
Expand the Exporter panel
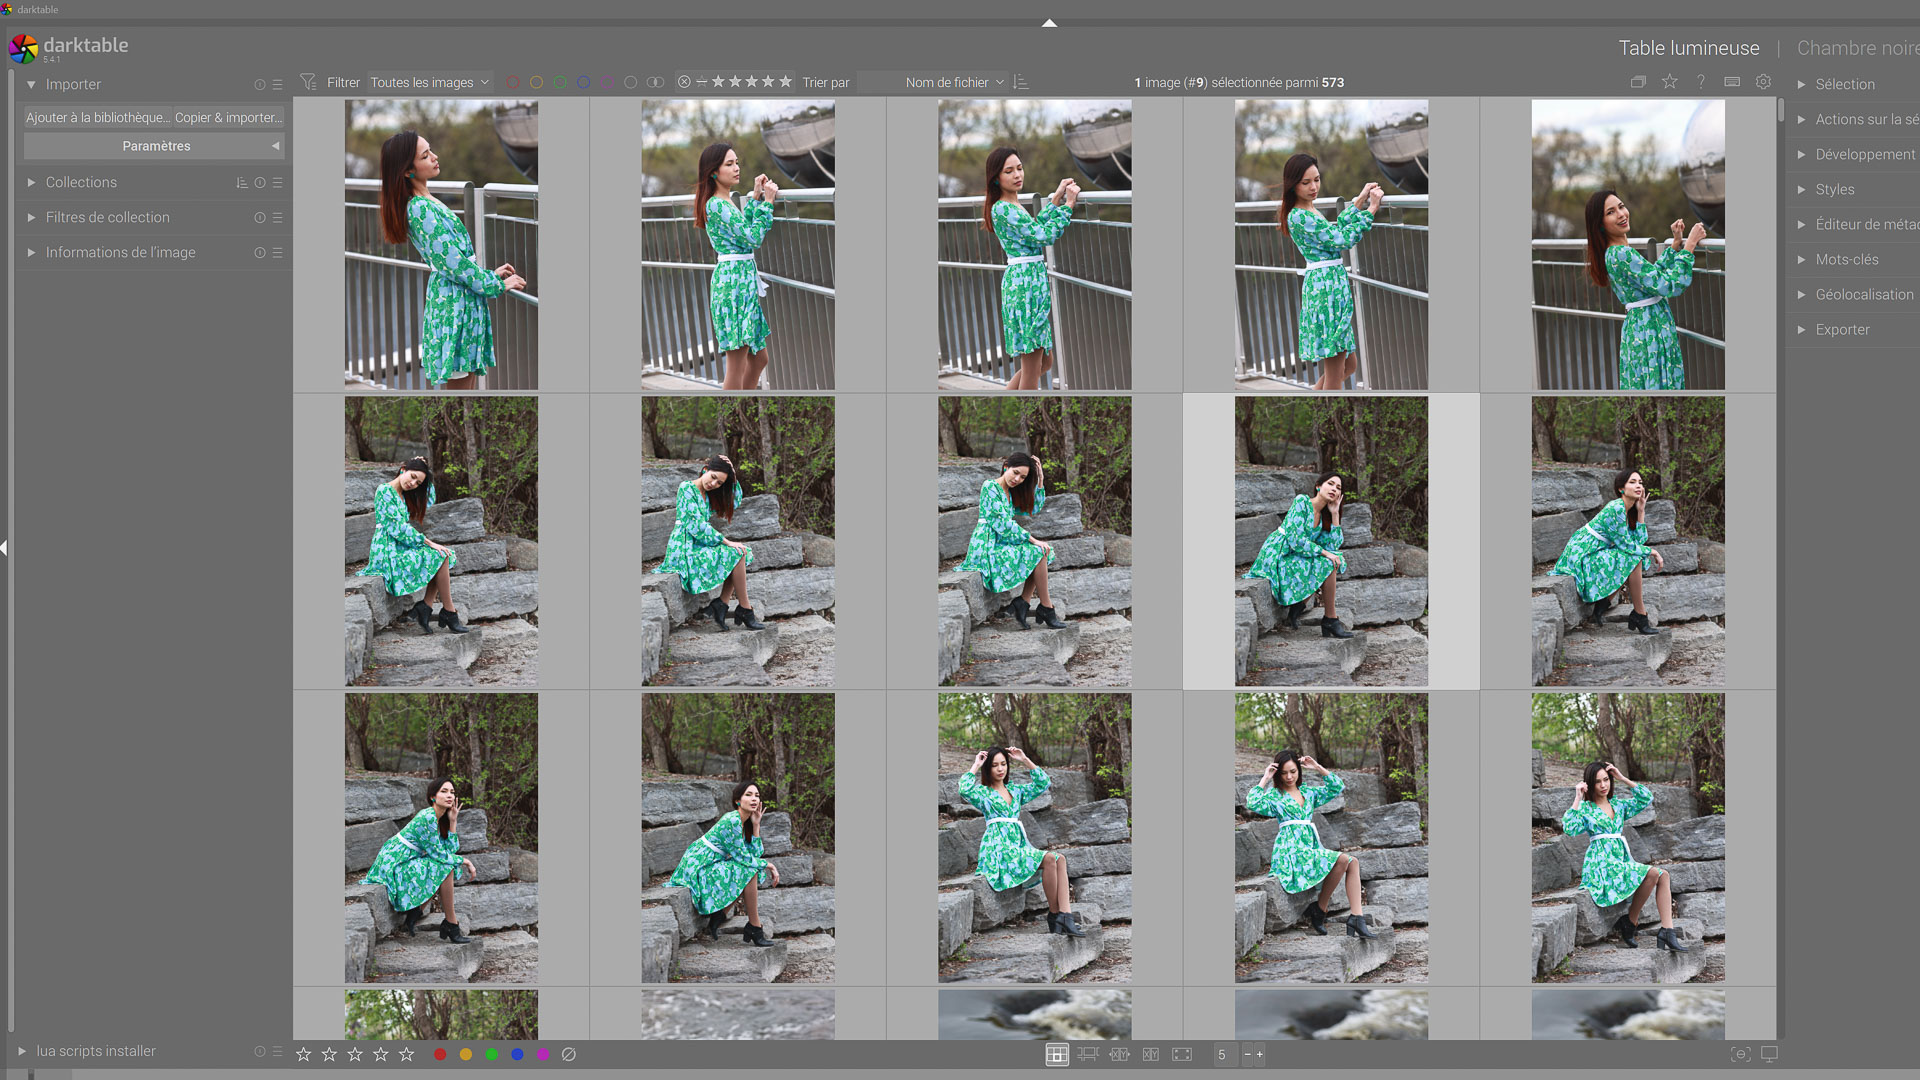pos(1801,330)
